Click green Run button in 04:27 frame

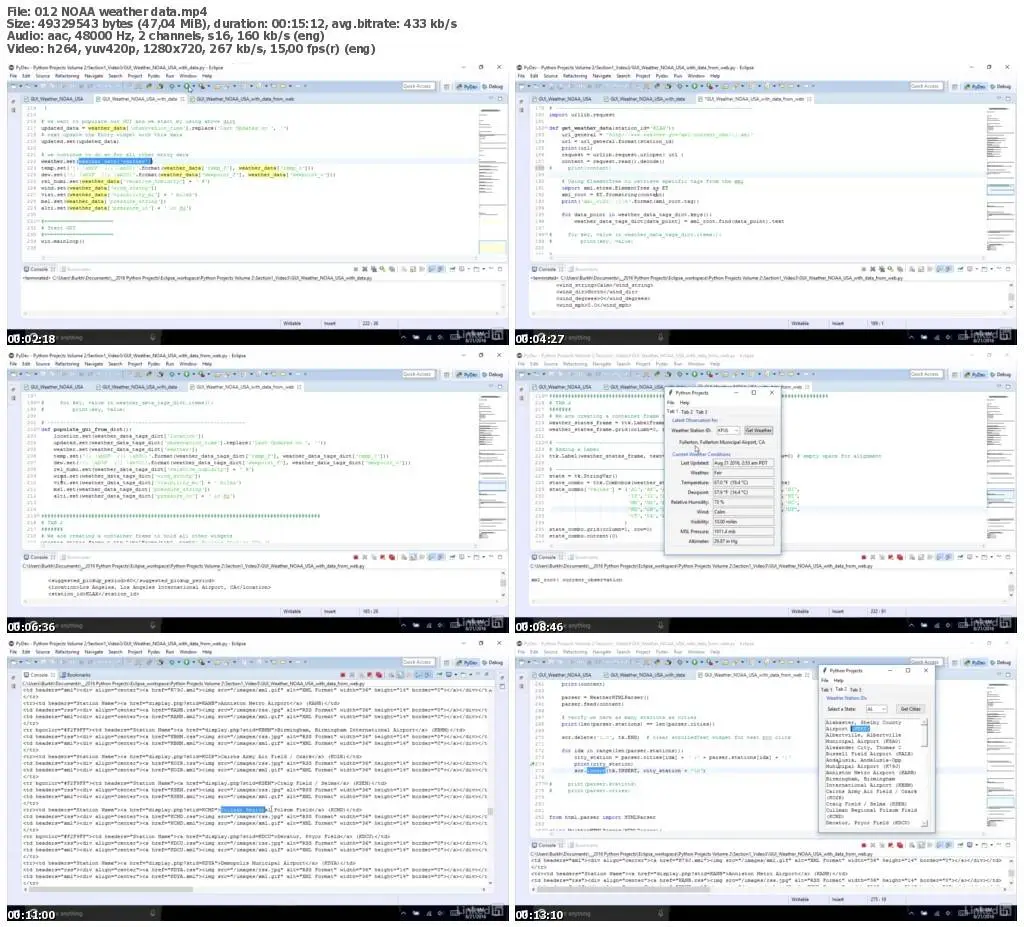click(x=694, y=86)
